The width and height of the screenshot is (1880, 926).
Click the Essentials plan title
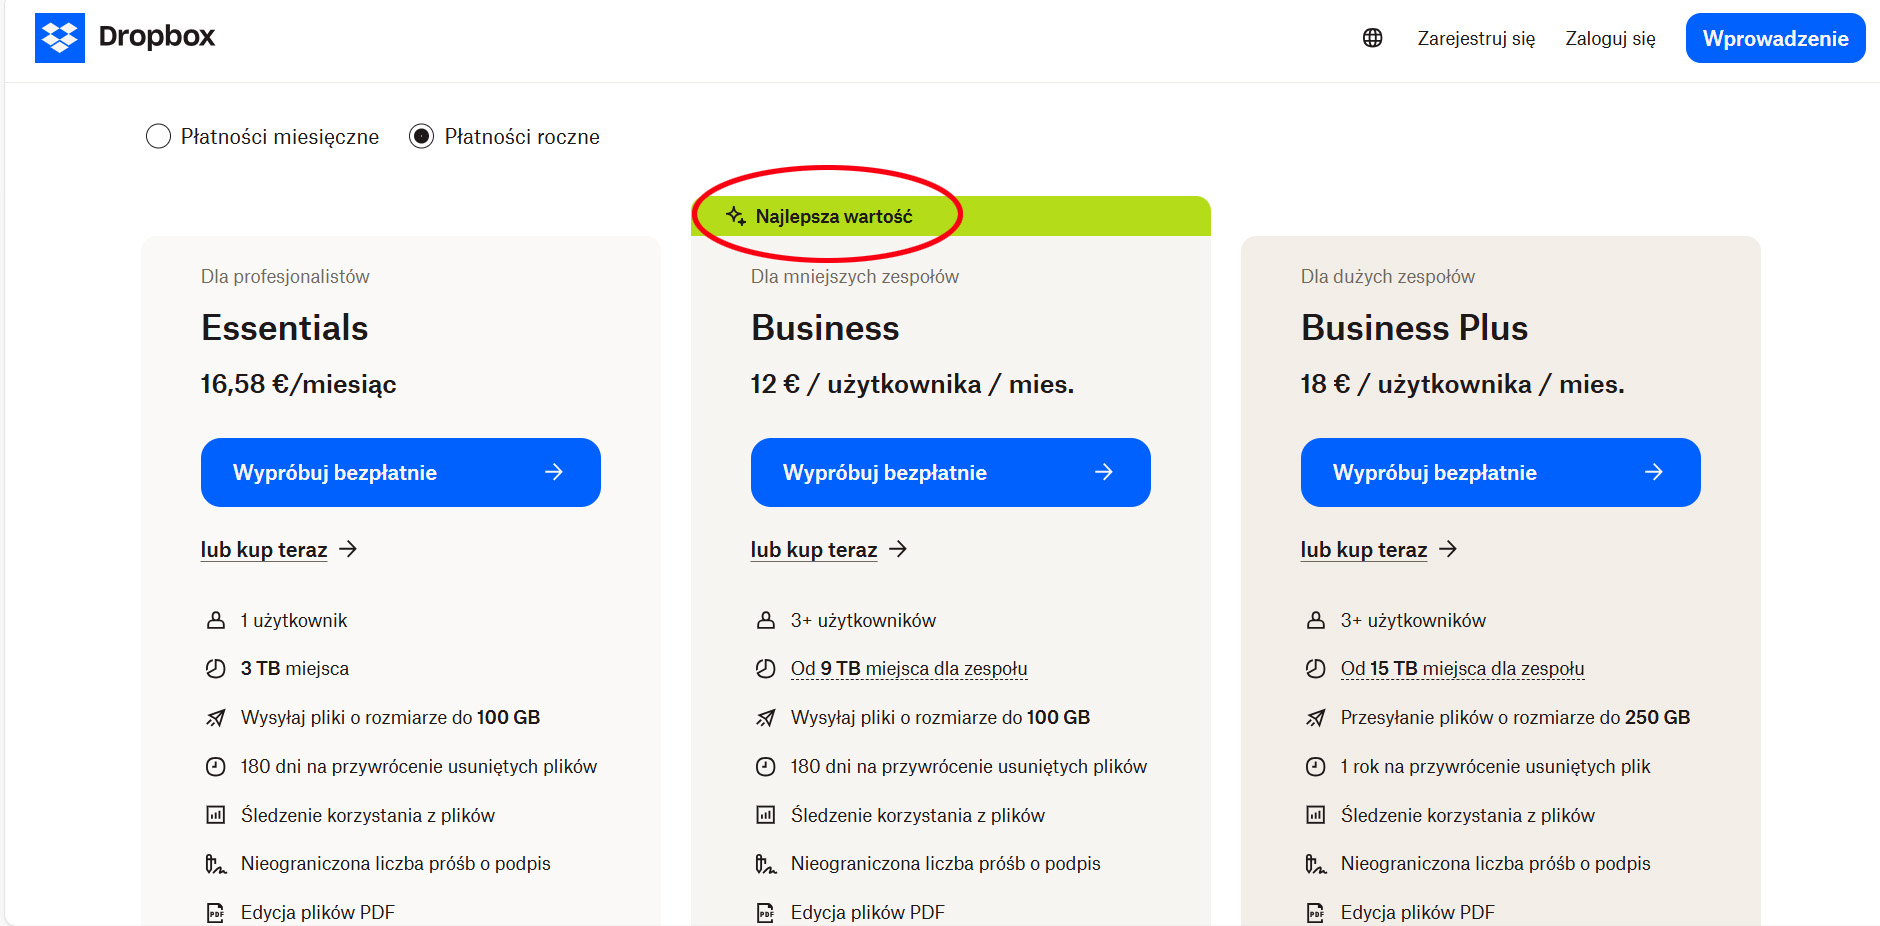[285, 328]
